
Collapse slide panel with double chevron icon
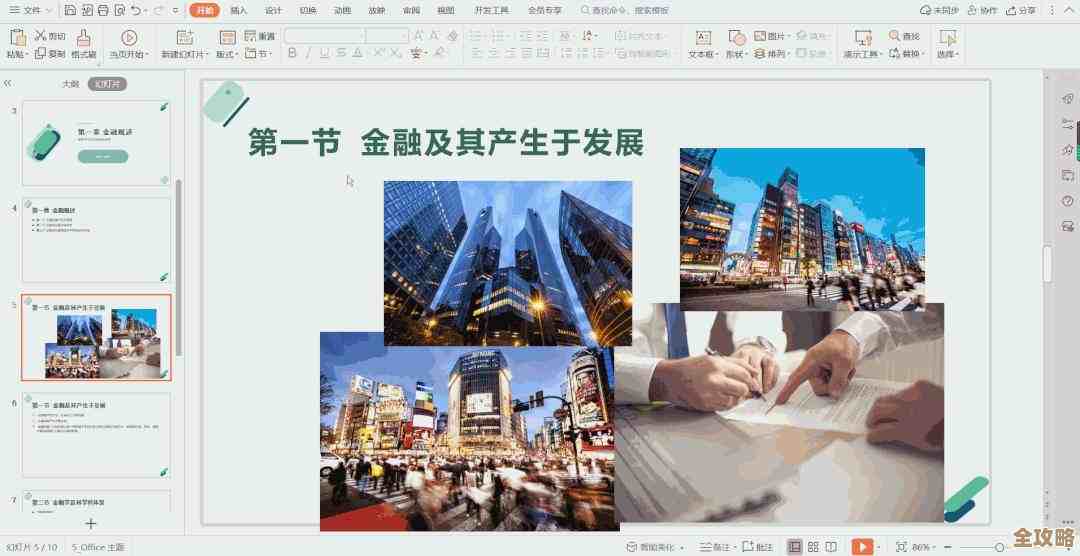pos(8,83)
